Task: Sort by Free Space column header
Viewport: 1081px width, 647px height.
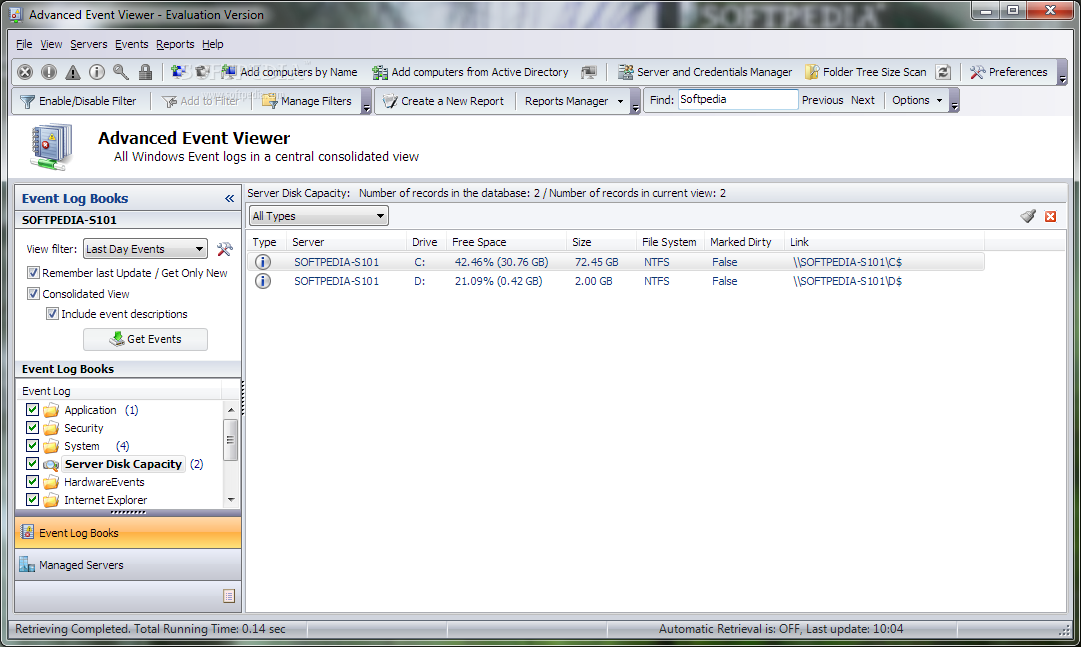Action: pyautogui.click(x=506, y=242)
